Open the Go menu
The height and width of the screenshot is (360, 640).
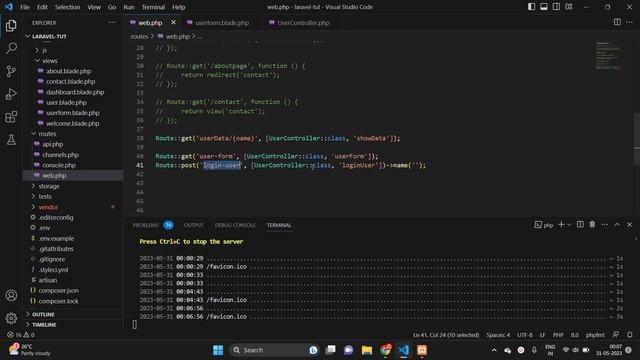(x=112, y=7)
